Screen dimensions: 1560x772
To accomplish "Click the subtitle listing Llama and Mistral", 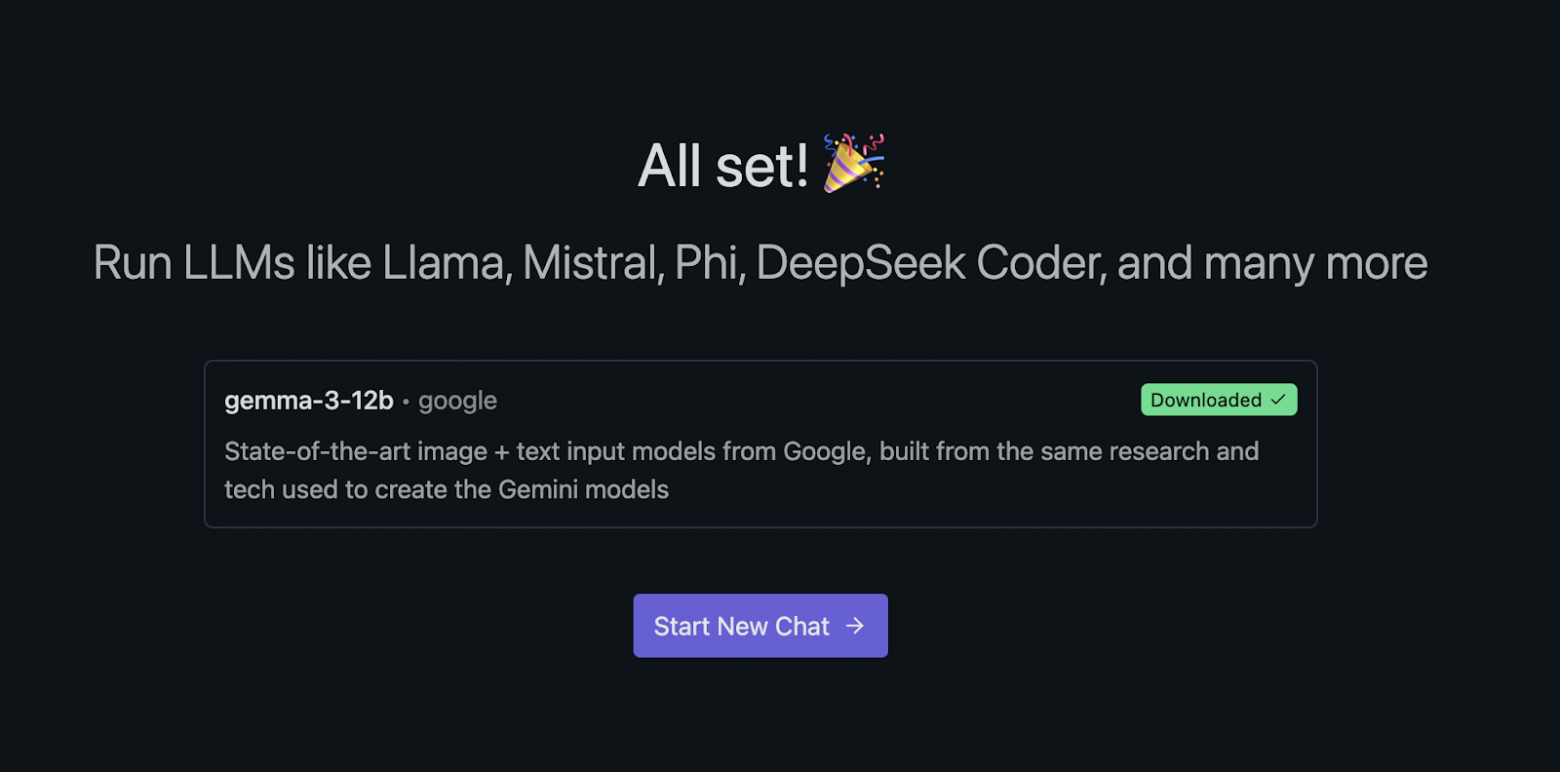I will click(760, 262).
